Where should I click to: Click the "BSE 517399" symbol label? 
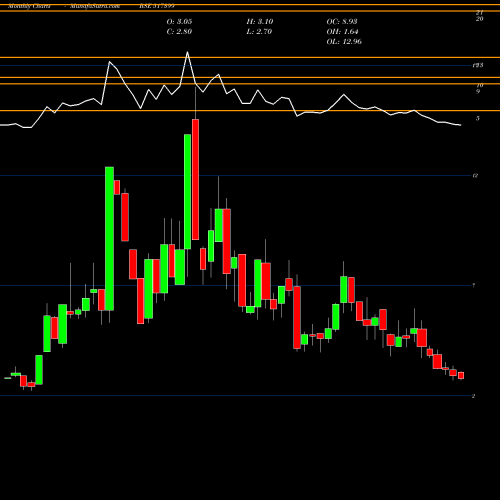click(157, 6)
